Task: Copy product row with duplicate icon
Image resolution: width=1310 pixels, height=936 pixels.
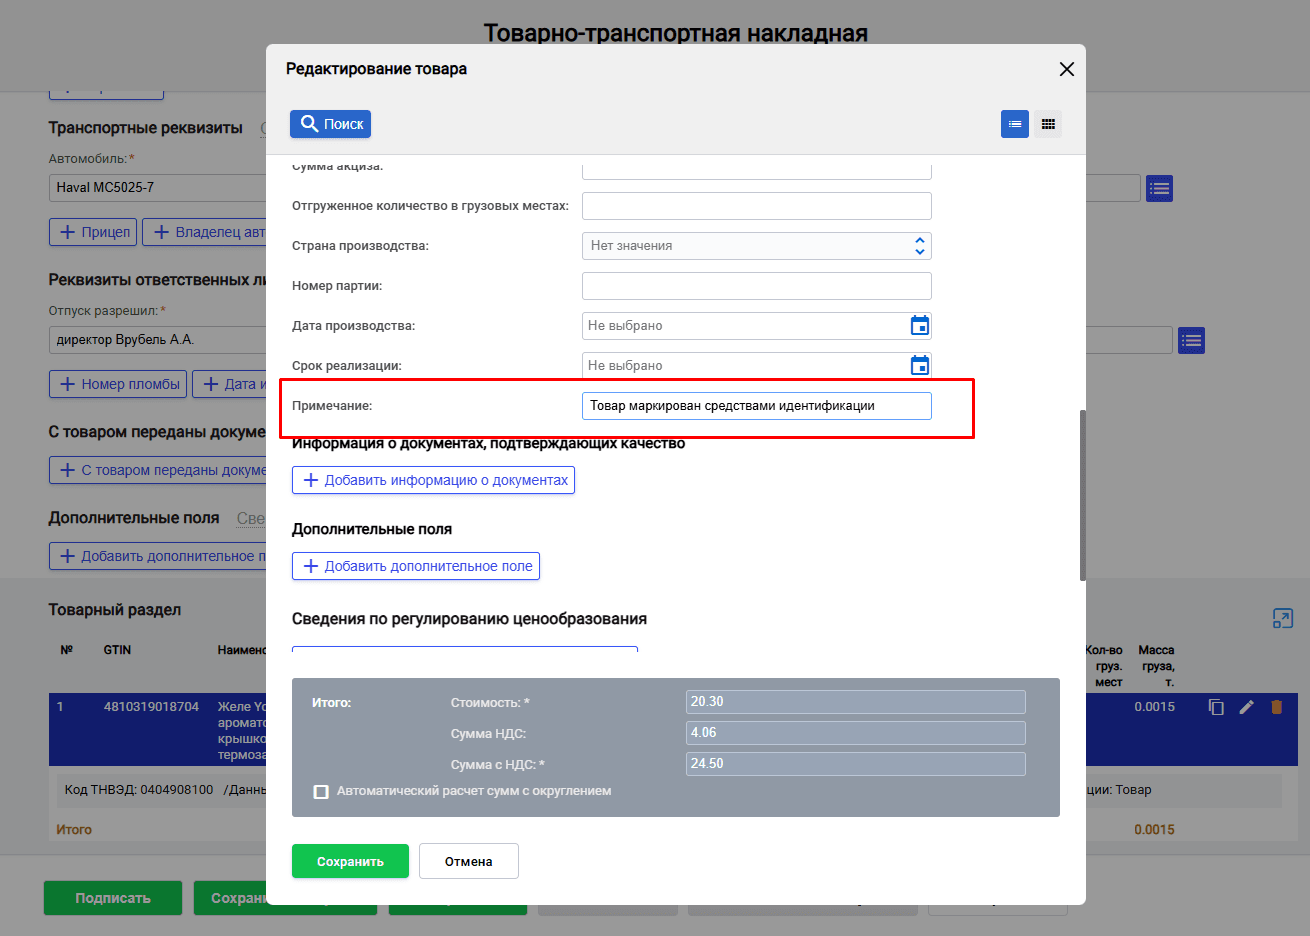Action: (x=1216, y=707)
